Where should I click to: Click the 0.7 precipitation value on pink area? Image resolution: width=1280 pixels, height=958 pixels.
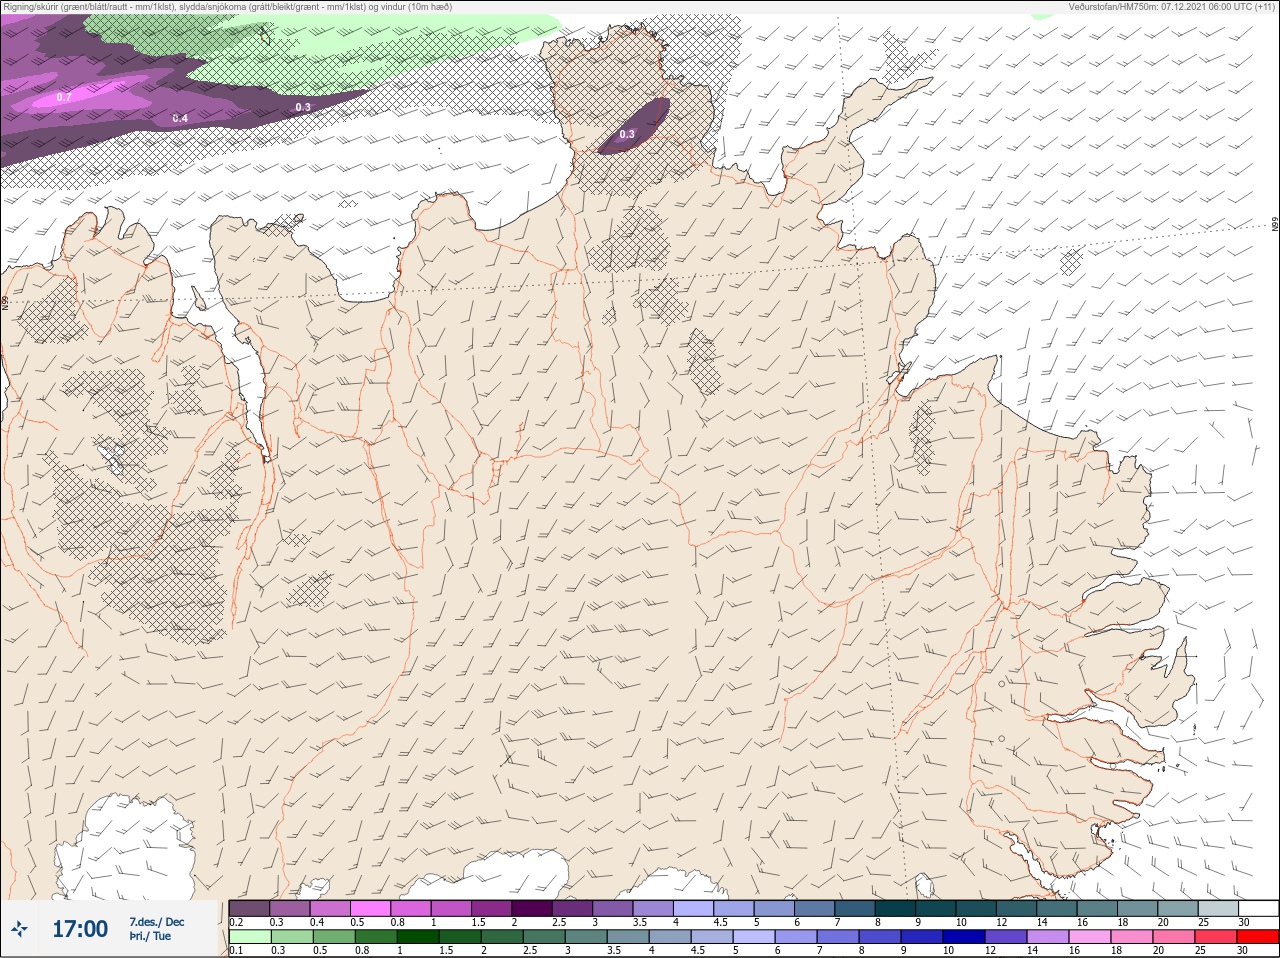tap(64, 97)
